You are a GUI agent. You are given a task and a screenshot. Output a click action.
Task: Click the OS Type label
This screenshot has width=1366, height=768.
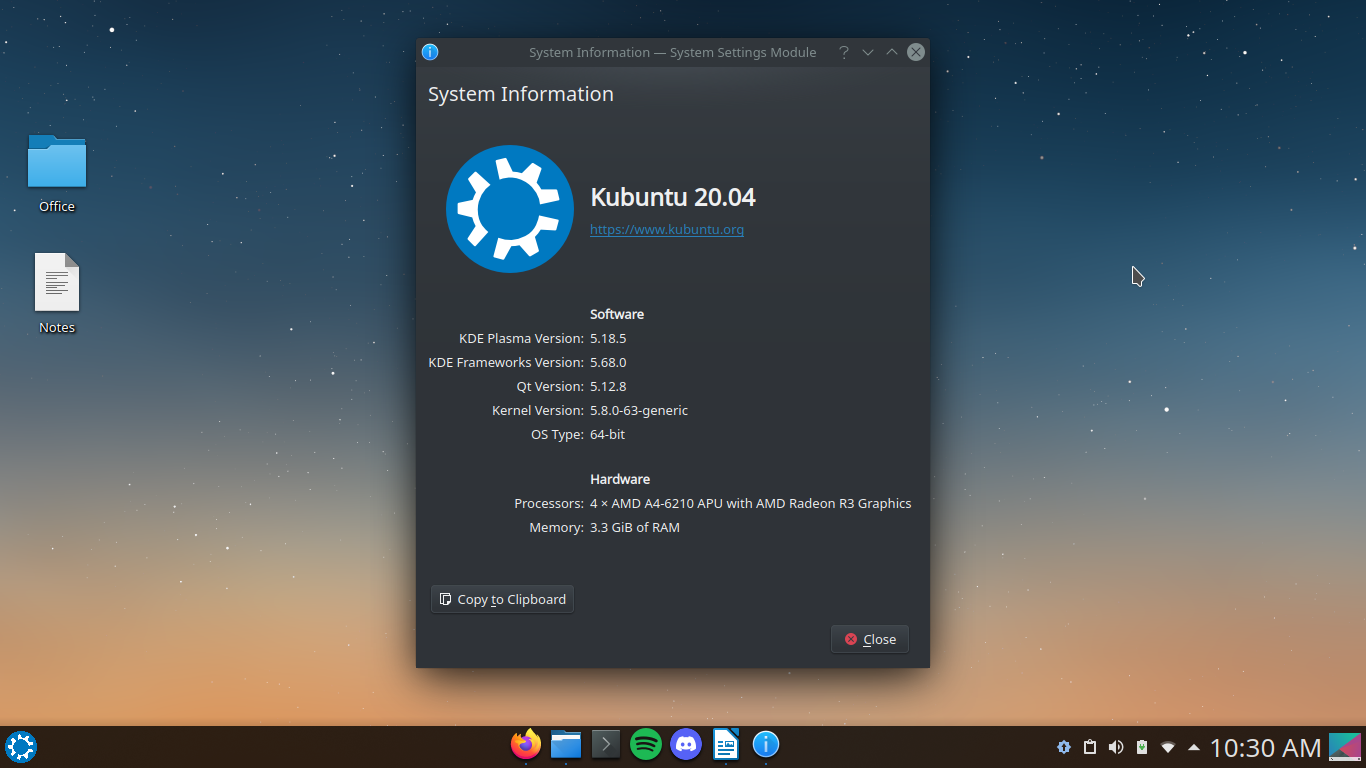pos(558,434)
